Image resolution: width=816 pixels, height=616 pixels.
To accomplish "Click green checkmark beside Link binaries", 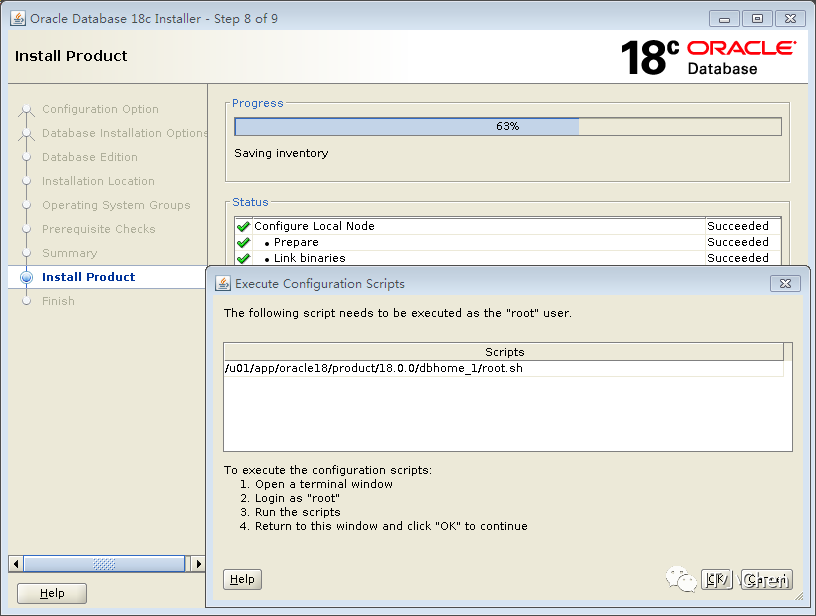I will coord(243,258).
